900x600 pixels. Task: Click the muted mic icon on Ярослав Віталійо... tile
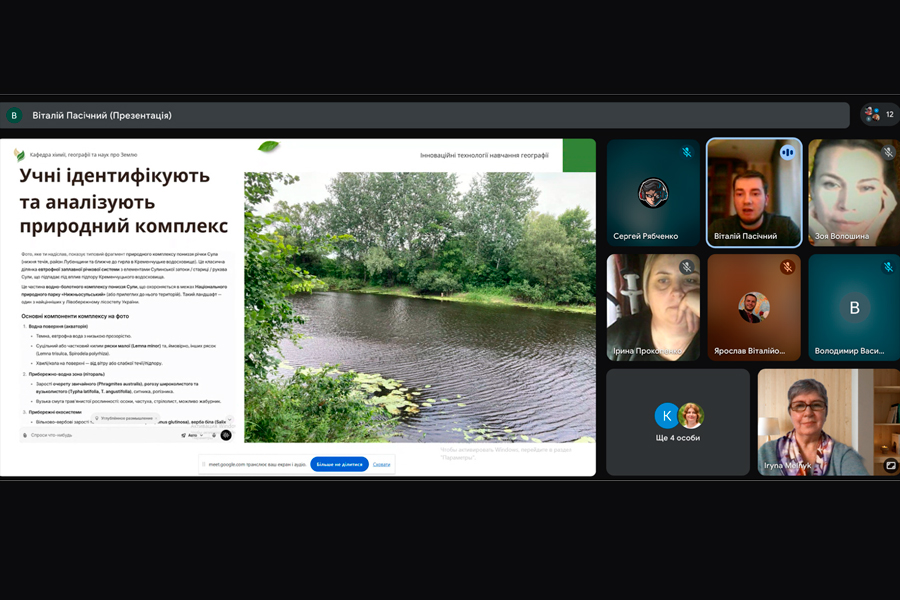coord(787,267)
